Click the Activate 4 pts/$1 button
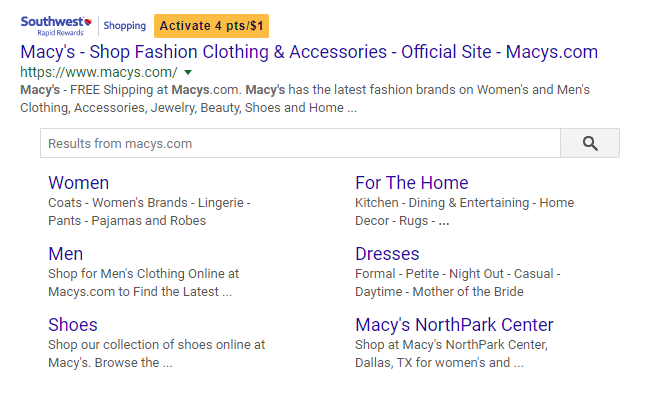Viewport: 651px width, 414px height. click(x=211, y=26)
